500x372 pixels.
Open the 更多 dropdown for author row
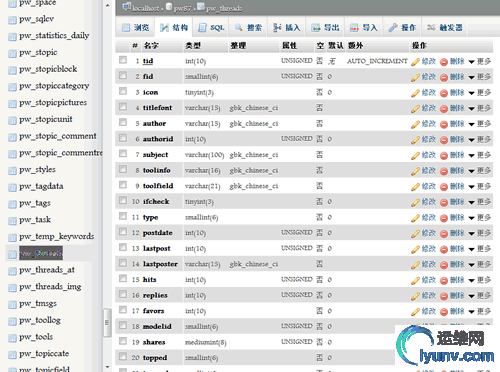[480, 124]
